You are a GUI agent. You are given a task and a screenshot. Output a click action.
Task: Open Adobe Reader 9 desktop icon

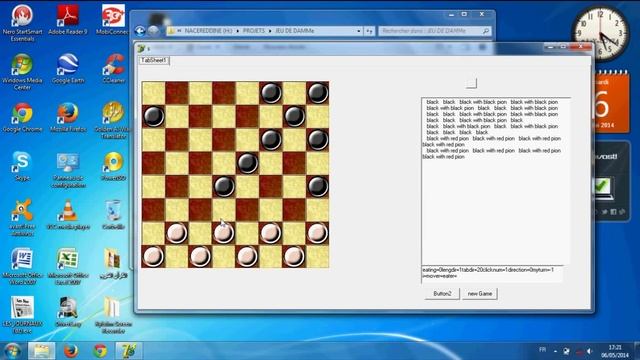[x=67, y=20]
